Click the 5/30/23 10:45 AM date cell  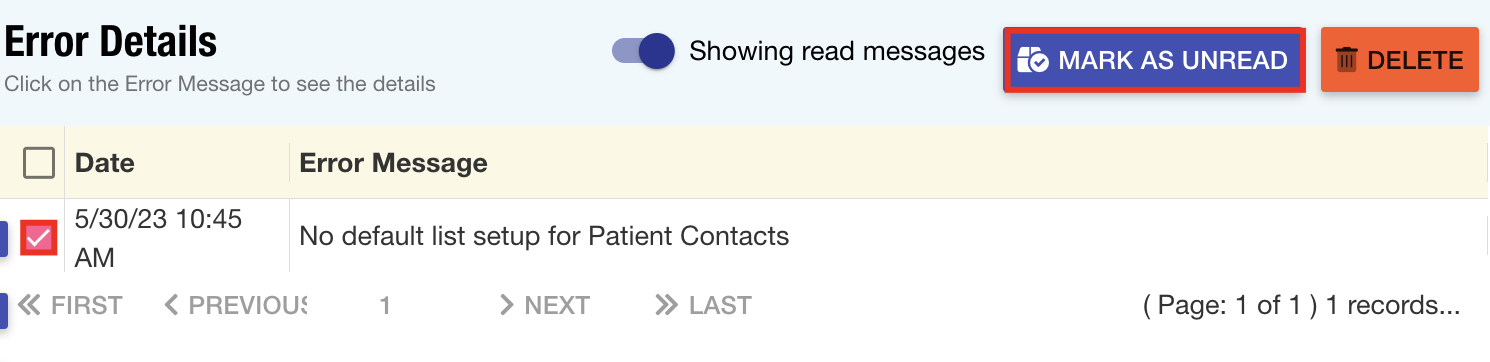click(159, 238)
